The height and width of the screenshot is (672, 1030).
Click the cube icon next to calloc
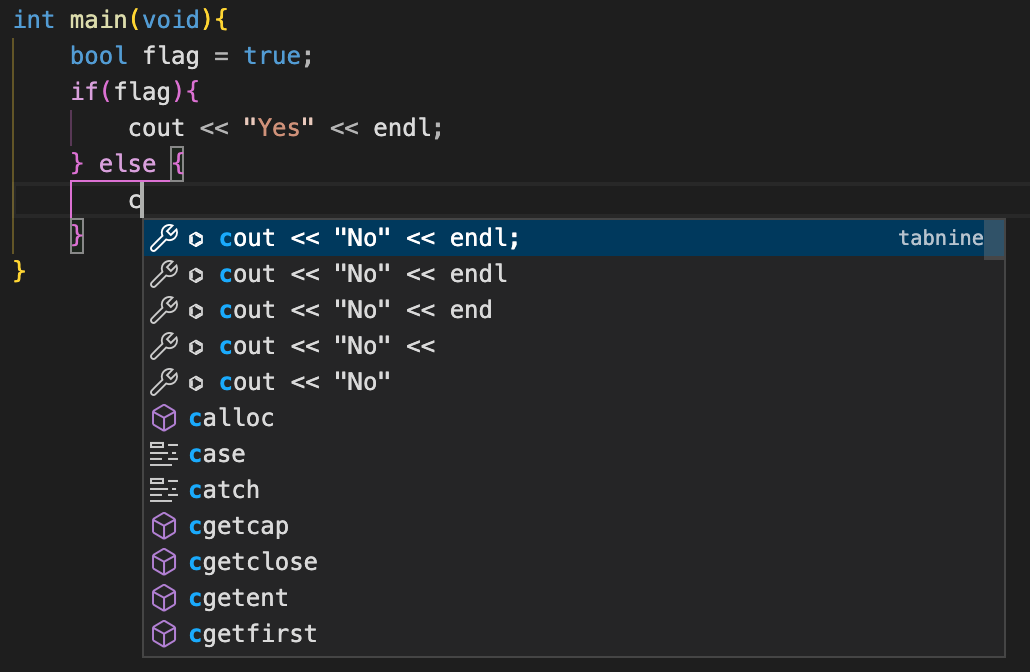(164, 418)
